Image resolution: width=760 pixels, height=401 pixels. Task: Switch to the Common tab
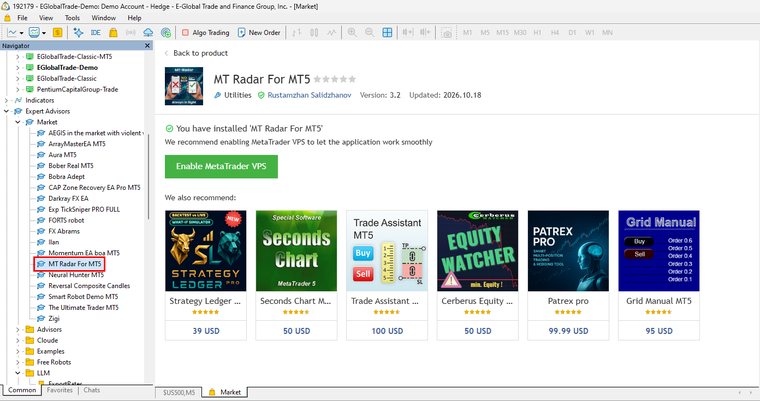click(22, 390)
